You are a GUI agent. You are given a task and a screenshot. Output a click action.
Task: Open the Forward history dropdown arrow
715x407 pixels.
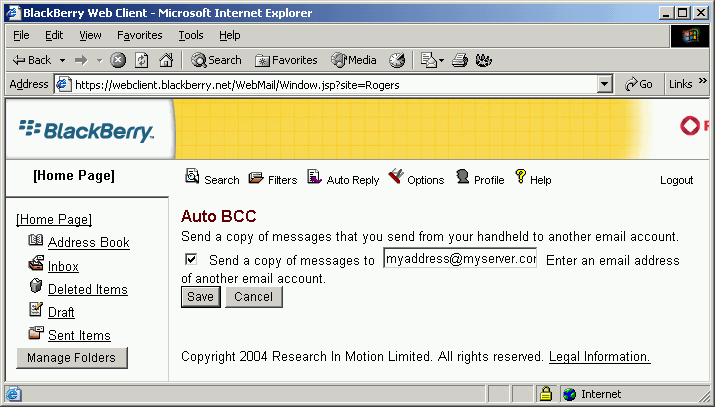[99, 60]
